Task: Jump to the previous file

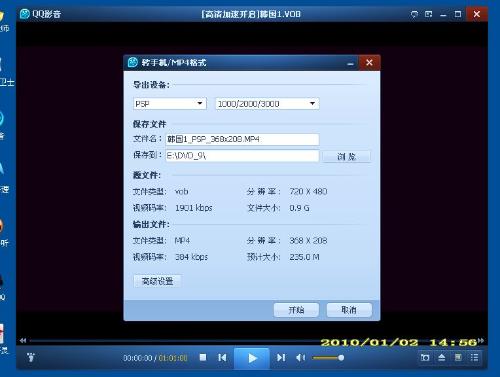Action: coord(222,358)
